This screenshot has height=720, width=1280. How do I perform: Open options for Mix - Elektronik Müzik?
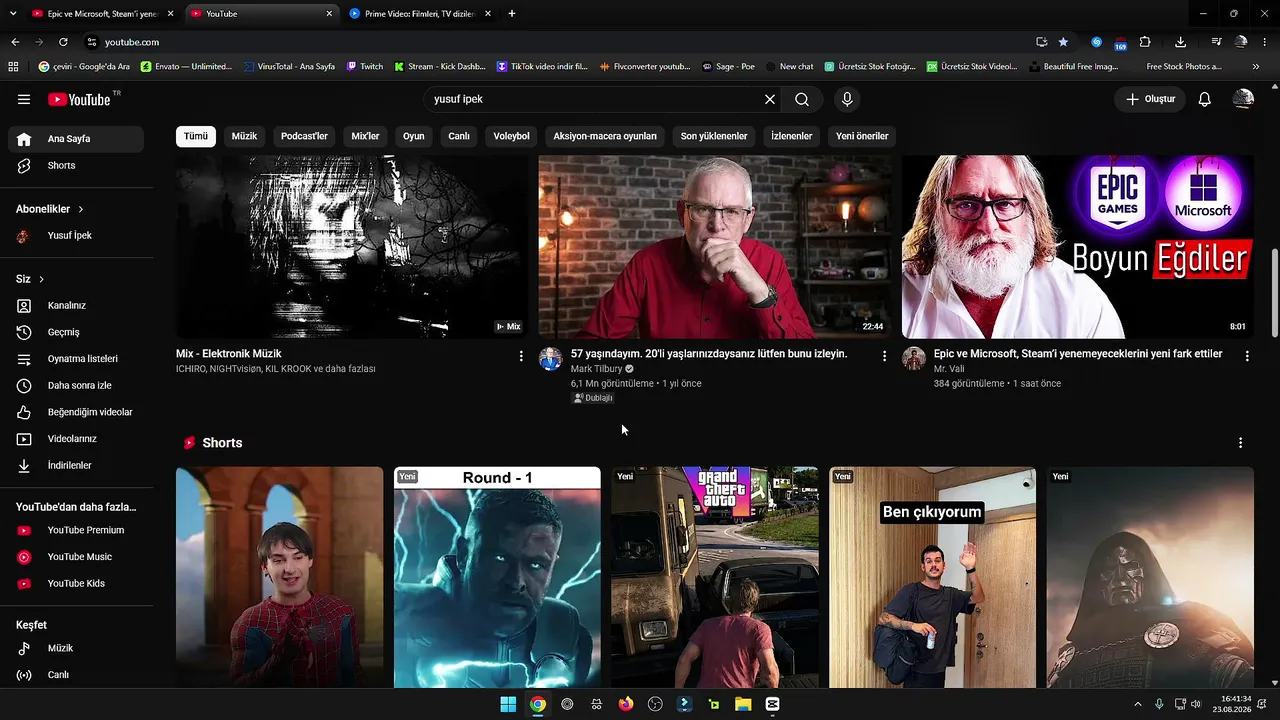[521, 356]
